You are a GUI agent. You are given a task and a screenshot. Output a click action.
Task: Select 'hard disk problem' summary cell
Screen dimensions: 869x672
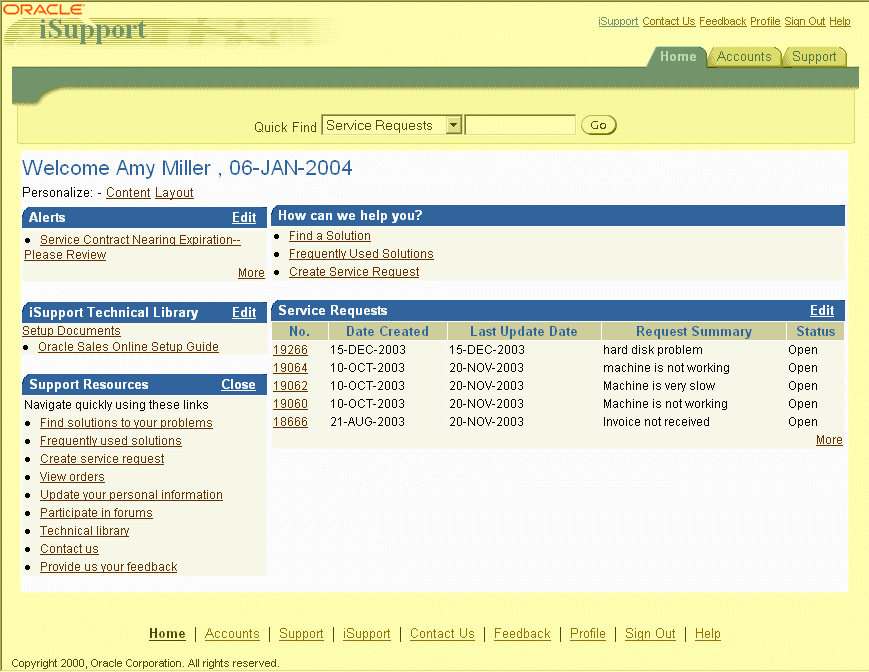tap(653, 350)
